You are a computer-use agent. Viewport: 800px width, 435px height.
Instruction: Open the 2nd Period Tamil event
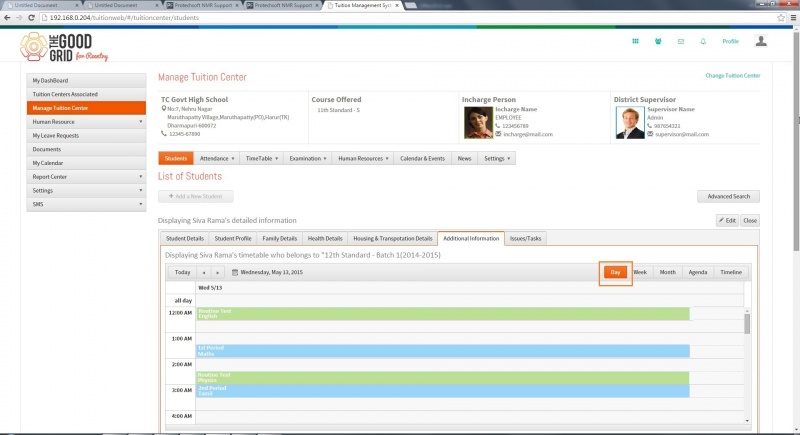tap(443, 391)
